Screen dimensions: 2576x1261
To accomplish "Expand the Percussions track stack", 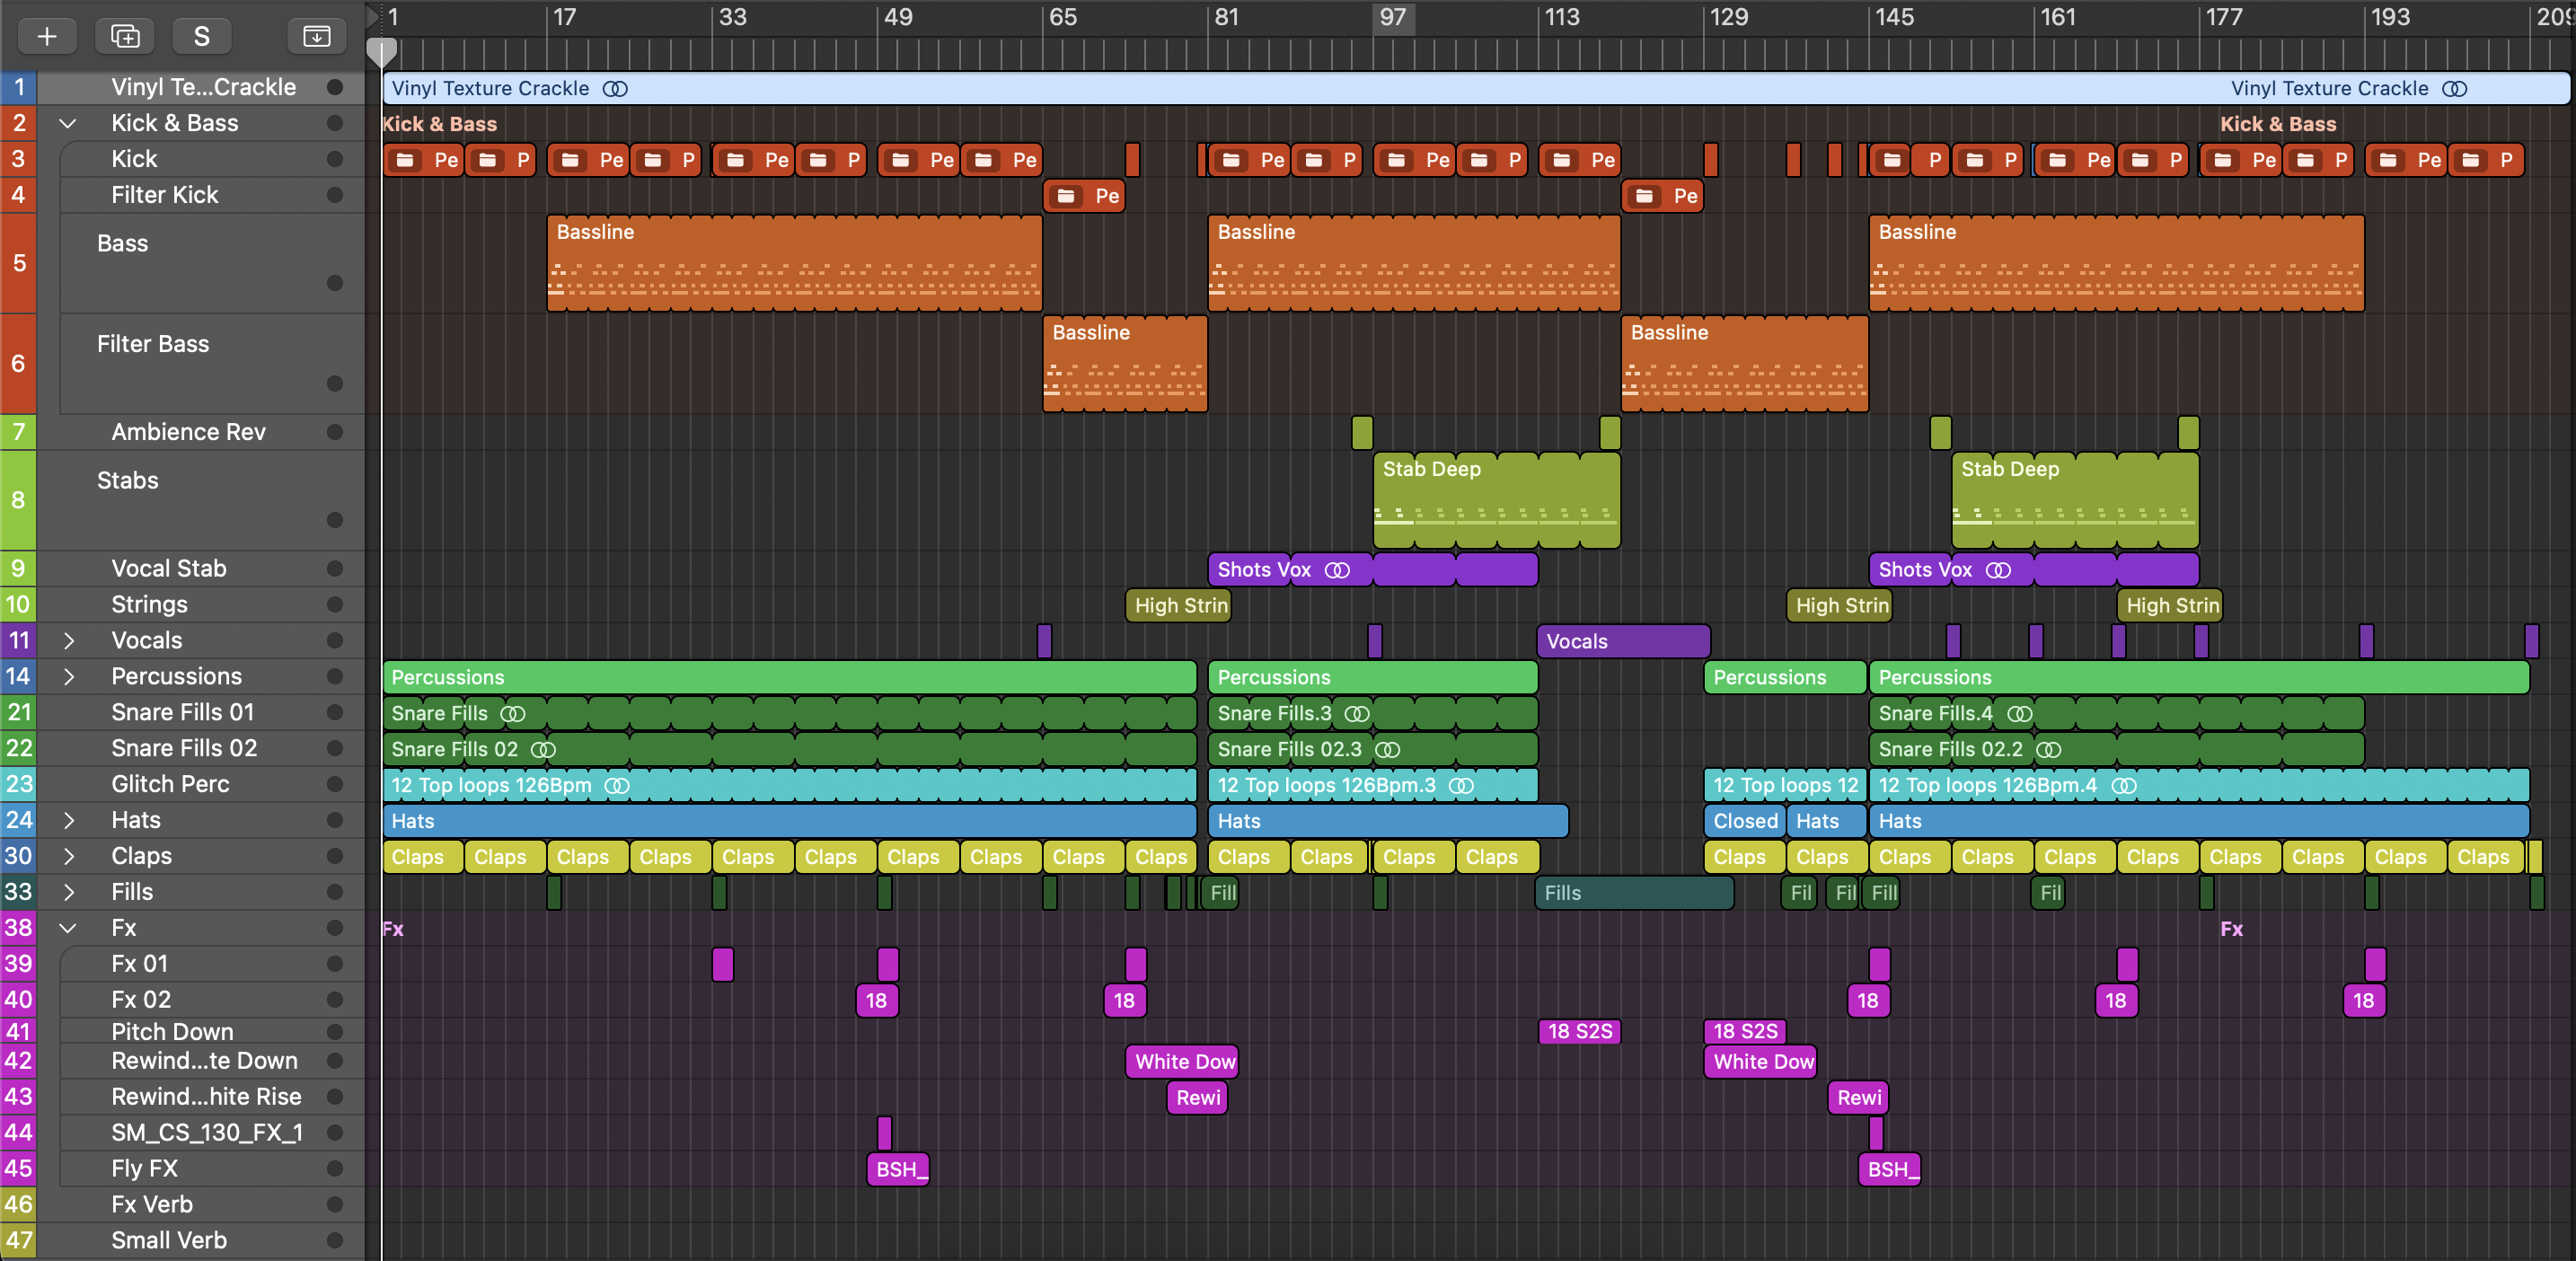I will click(x=68, y=676).
